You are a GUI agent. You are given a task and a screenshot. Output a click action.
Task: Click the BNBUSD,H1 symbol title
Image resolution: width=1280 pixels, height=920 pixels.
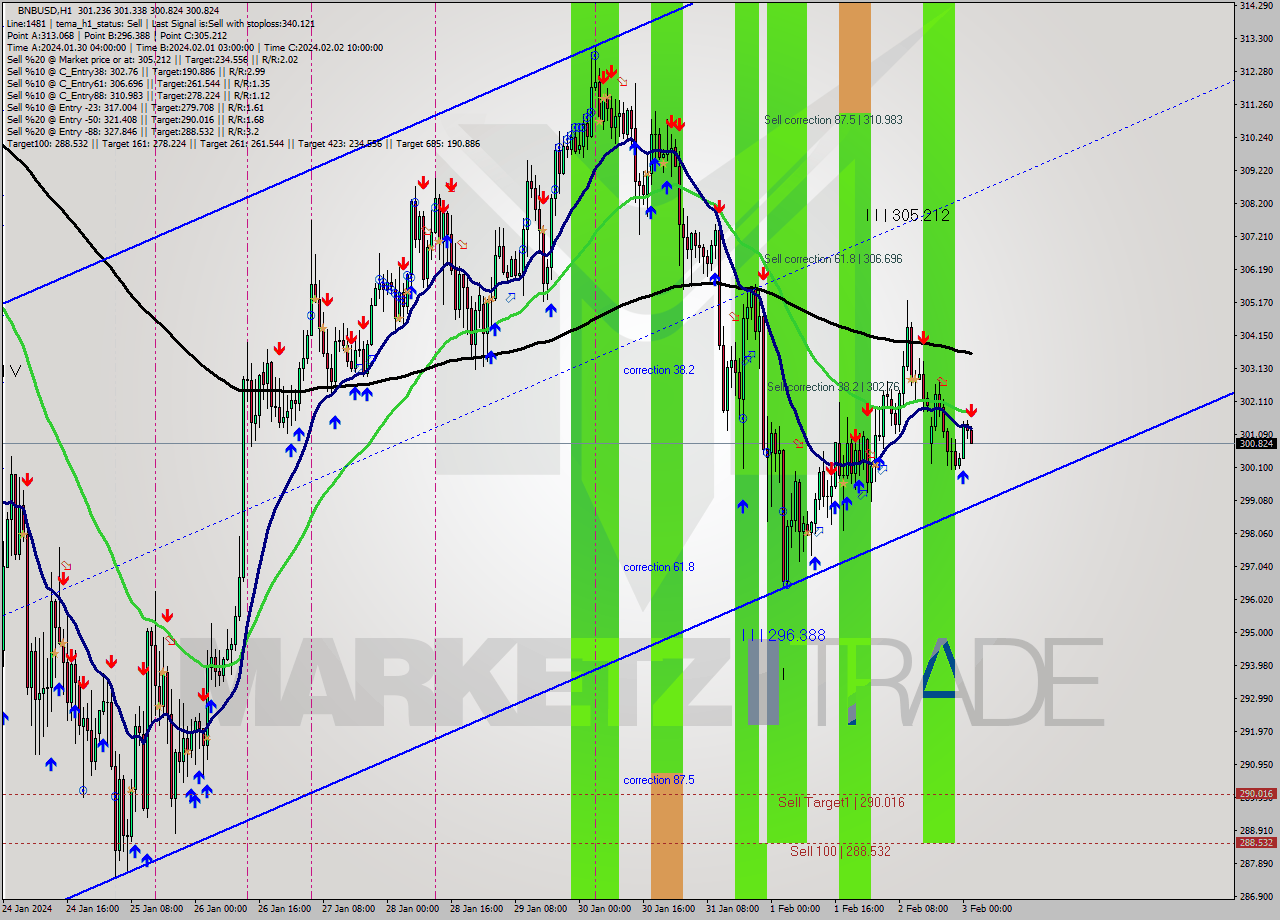tap(45, 10)
